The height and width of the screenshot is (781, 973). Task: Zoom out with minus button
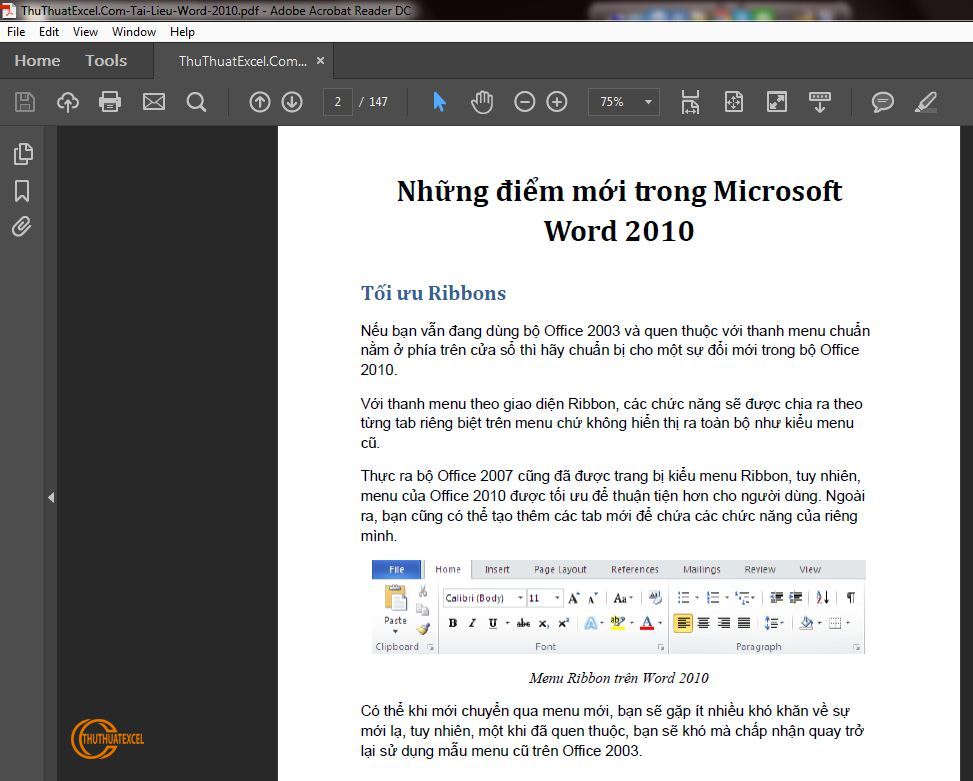[x=524, y=102]
